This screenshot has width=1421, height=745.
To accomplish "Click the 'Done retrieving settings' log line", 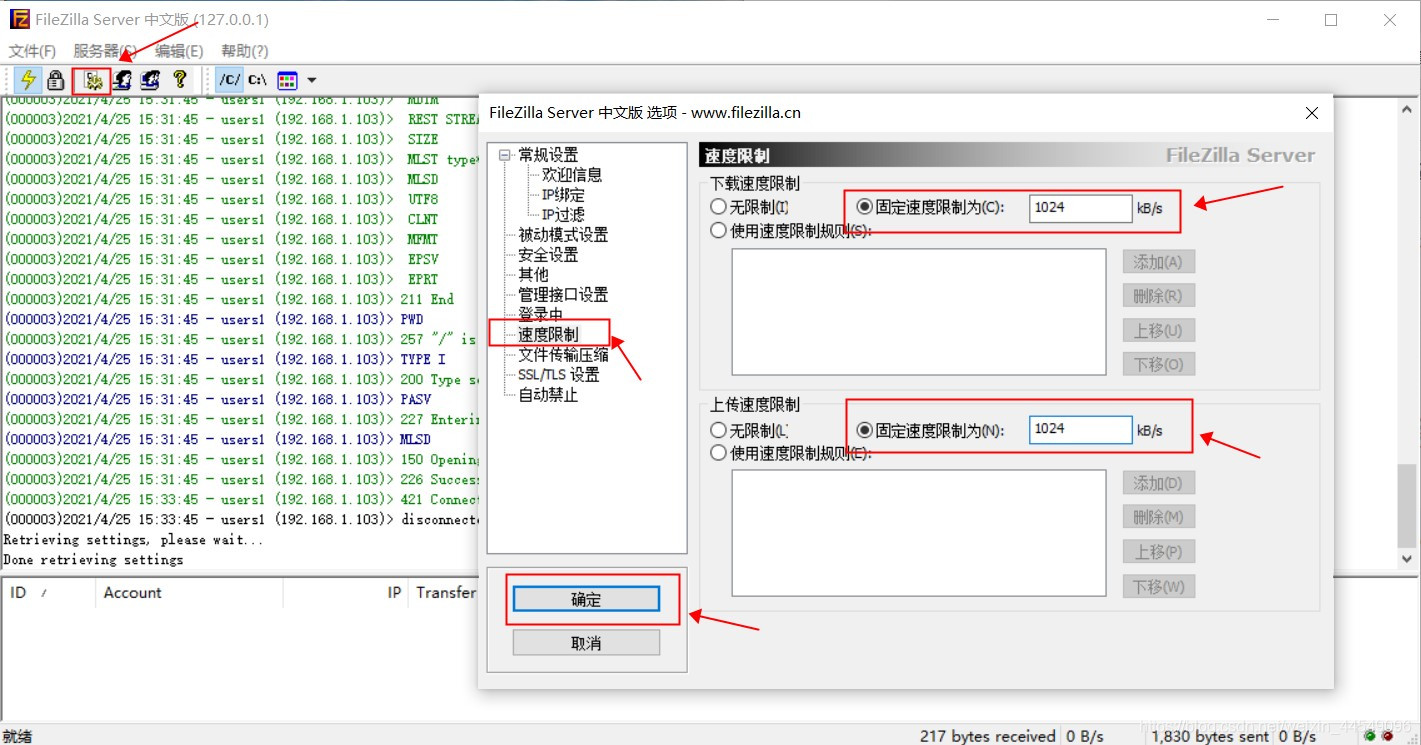I will tap(94, 559).
